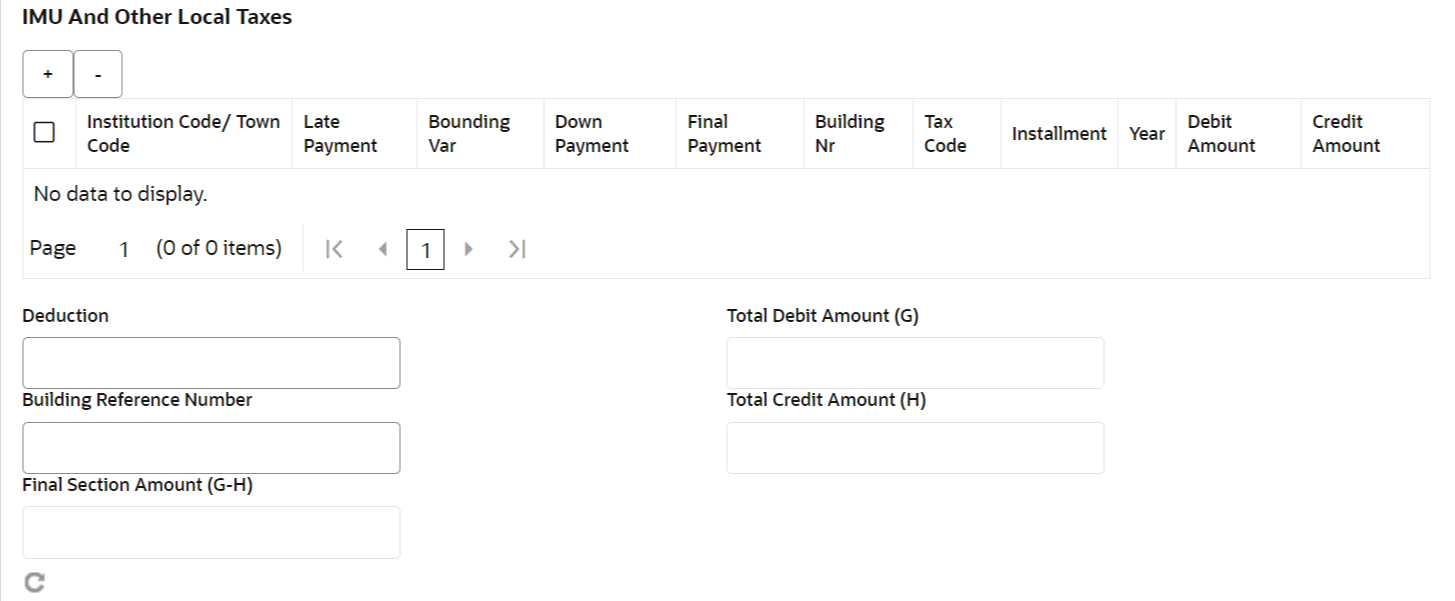This screenshot has width=1455, height=601.
Task: Click the Debit Amount column header
Action: (1221, 133)
